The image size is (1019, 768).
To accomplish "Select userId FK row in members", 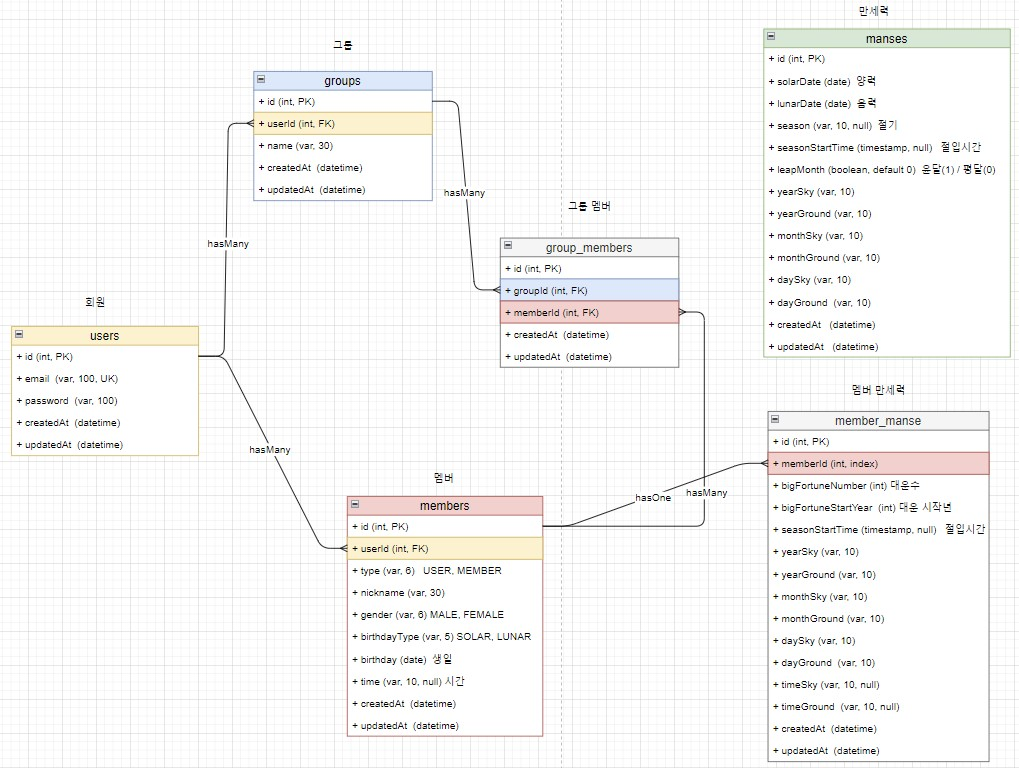I will coord(445,548).
